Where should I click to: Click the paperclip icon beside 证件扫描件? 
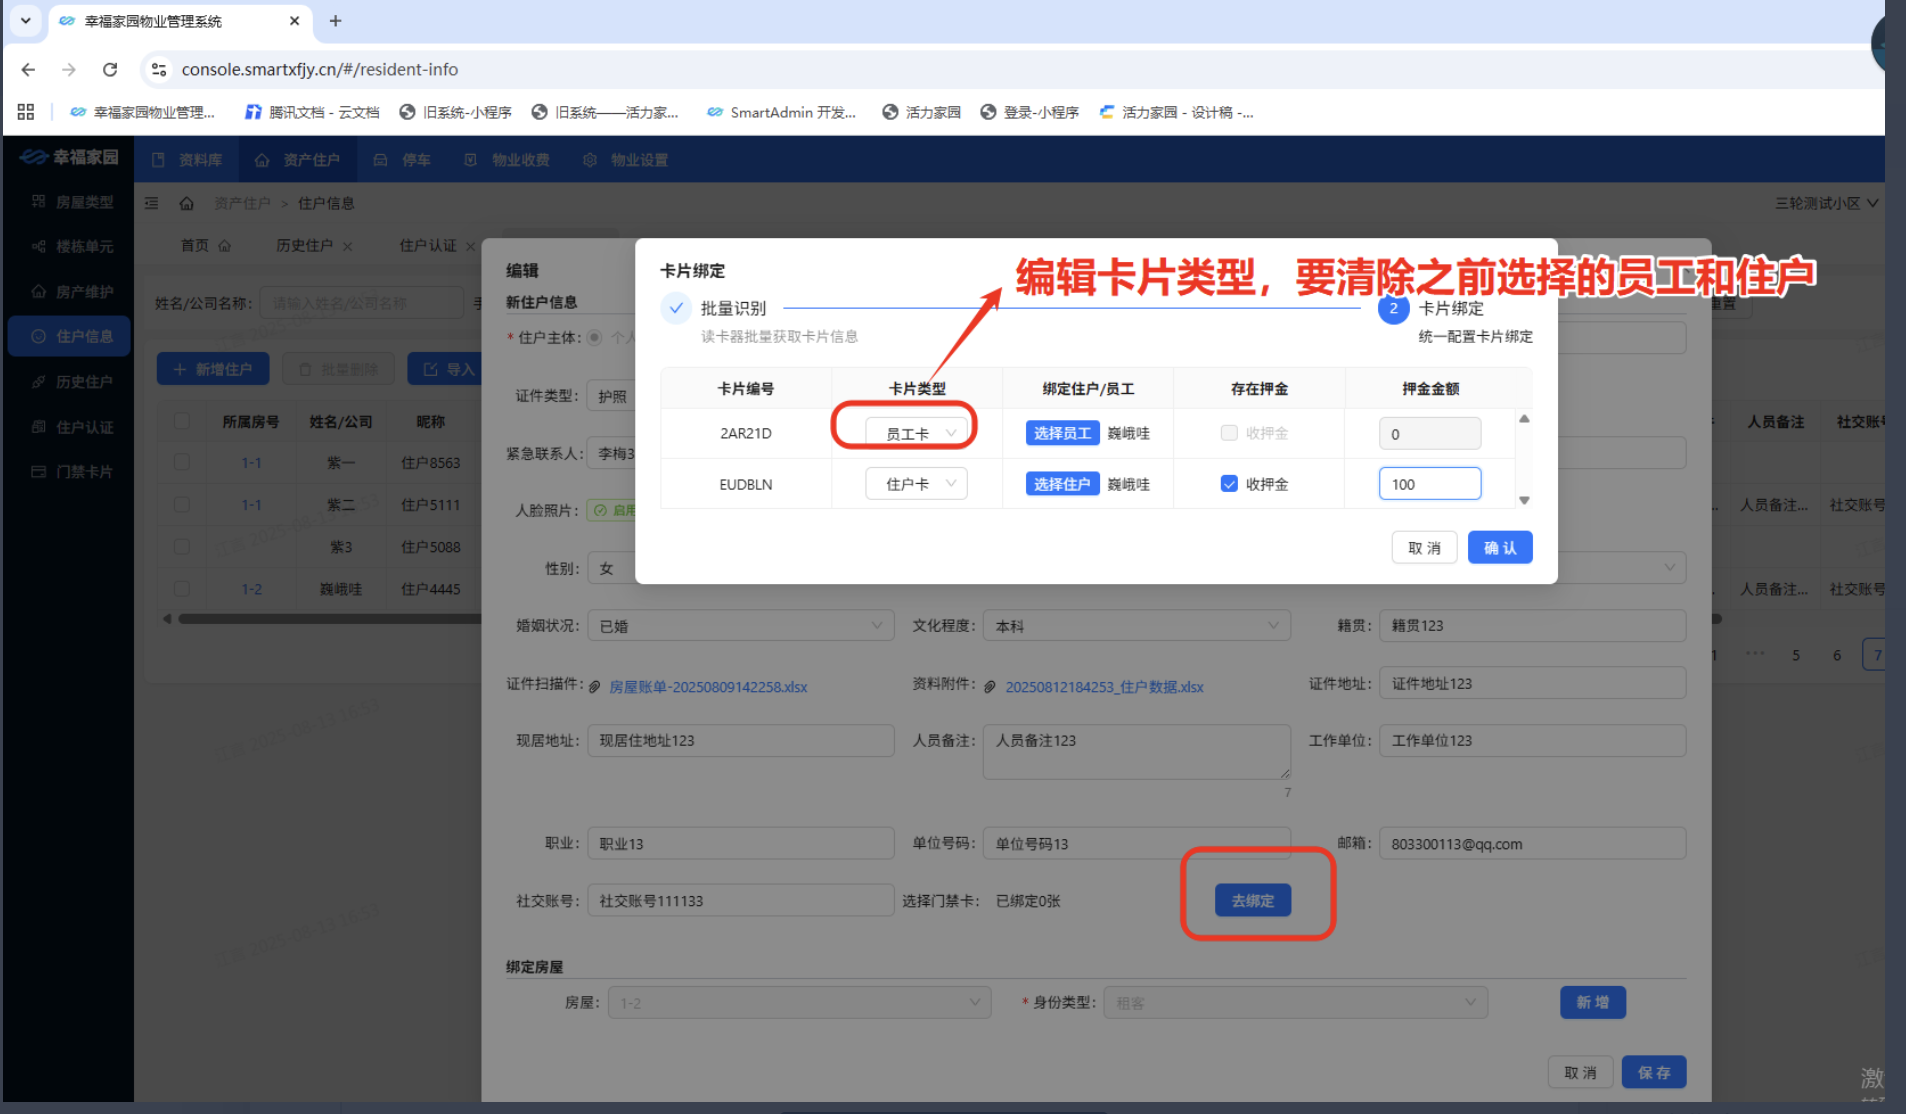coord(594,687)
